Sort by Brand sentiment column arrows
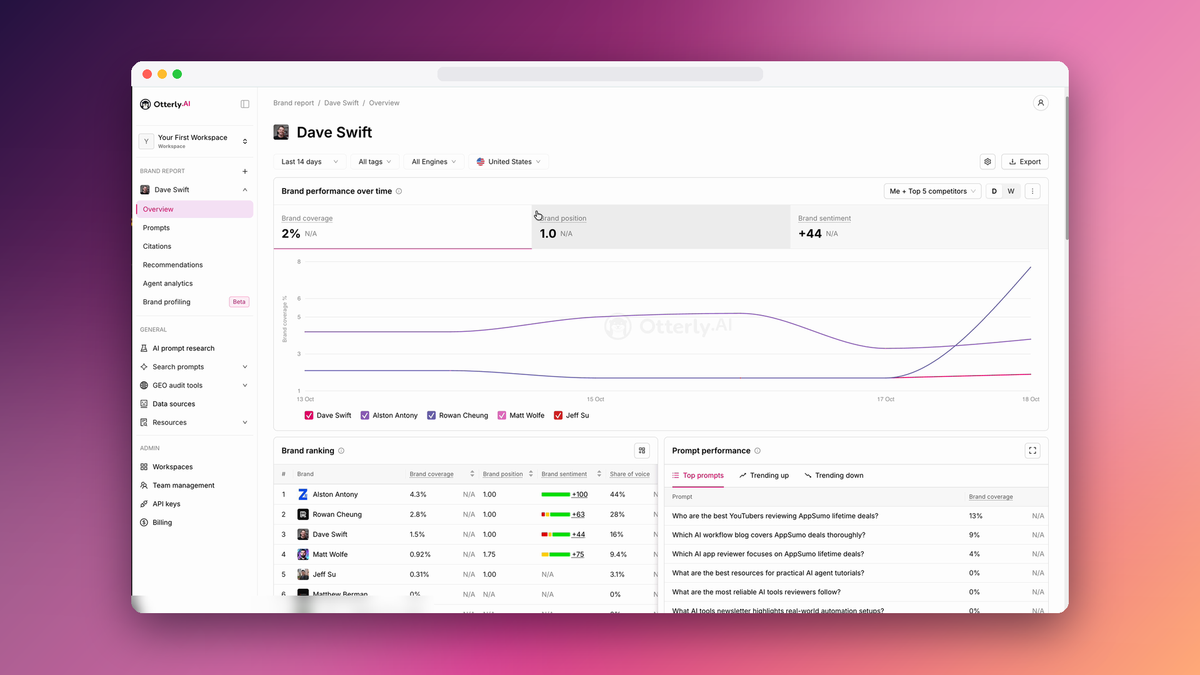 click(599, 474)
